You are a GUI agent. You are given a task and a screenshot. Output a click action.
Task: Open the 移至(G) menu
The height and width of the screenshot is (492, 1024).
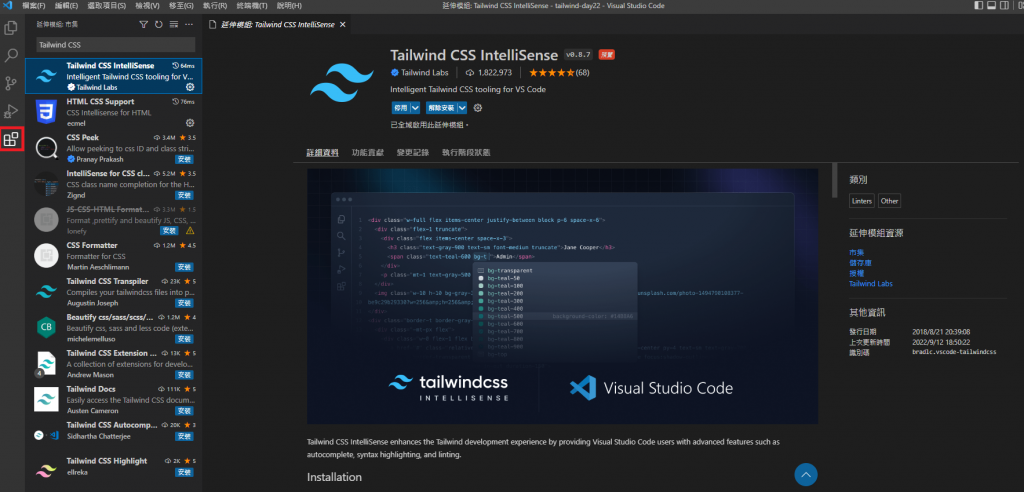click(x=181, y=5)
